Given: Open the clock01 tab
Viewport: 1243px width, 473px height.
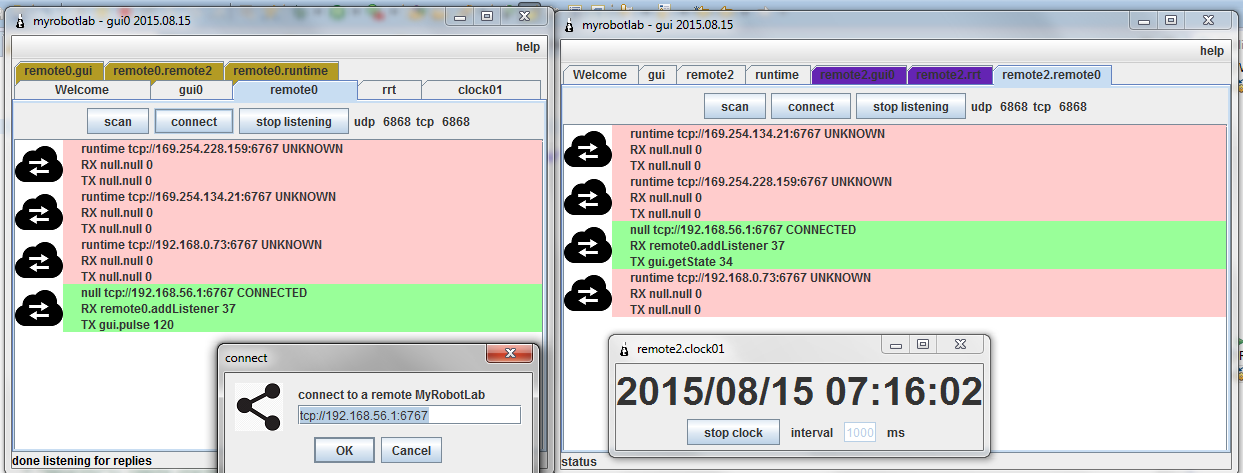Looking at the screenshot, I should pyautogui.click(x=480, y=90).
